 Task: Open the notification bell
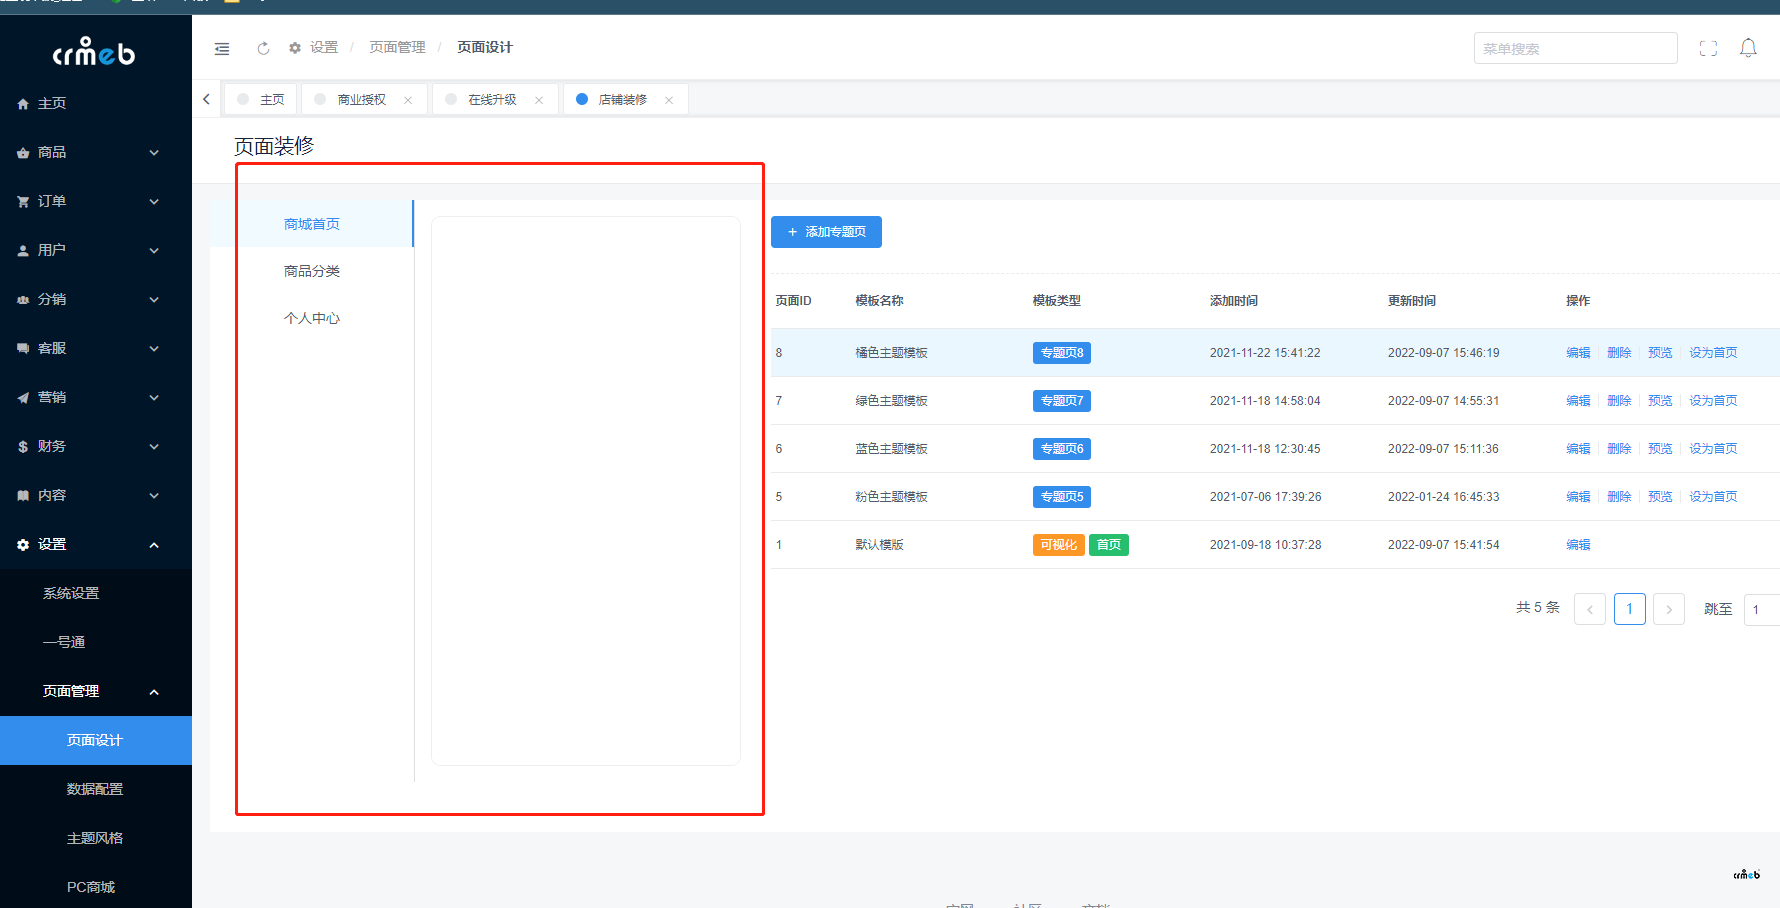pyautogui.click(x=1748, y=48)
